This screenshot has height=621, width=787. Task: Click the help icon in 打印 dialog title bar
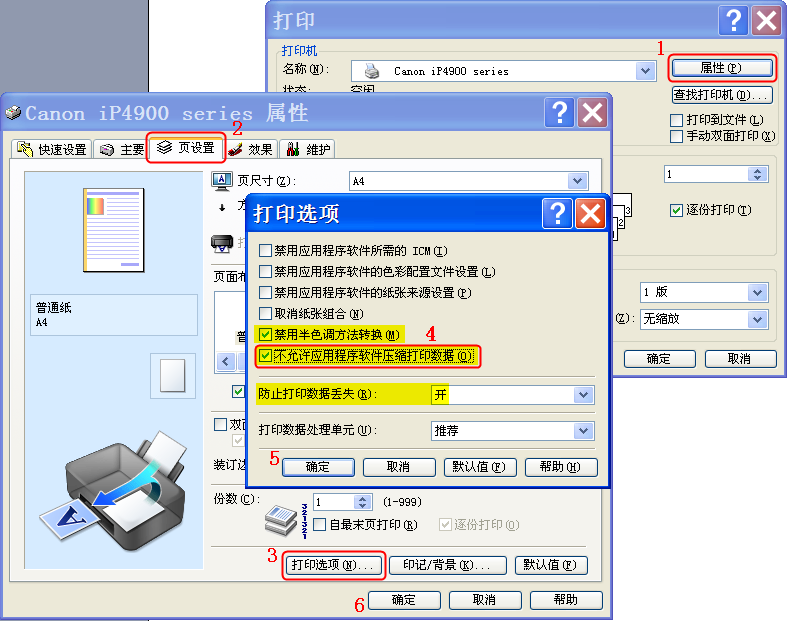734,20
